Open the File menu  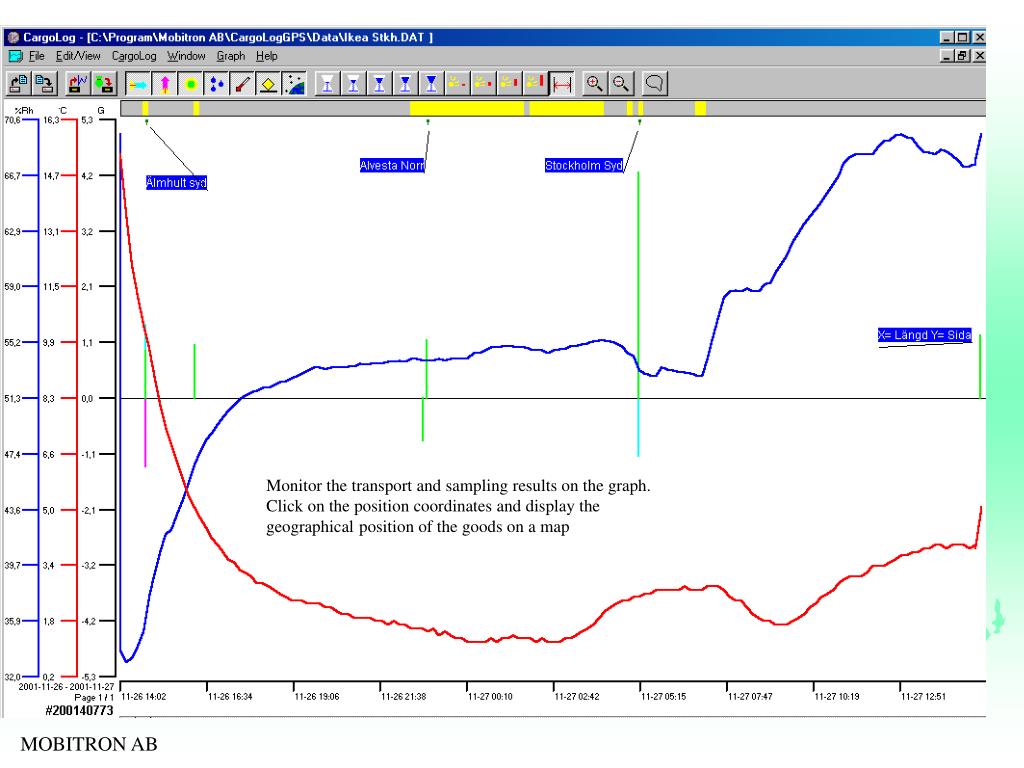point(37,56)
